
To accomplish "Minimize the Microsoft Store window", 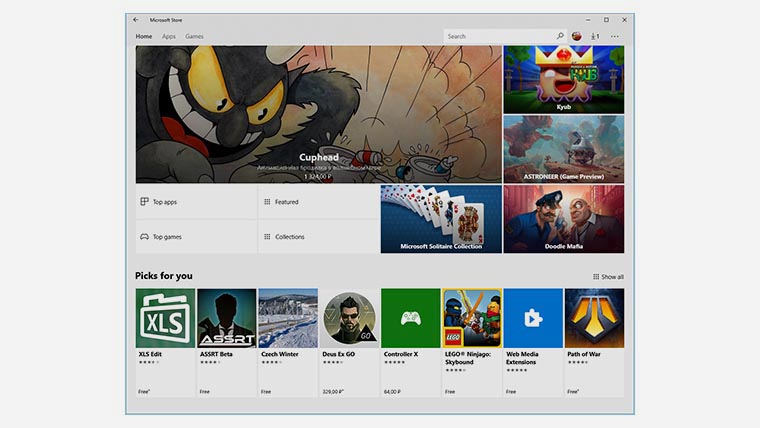I will (x=588, y=20).
